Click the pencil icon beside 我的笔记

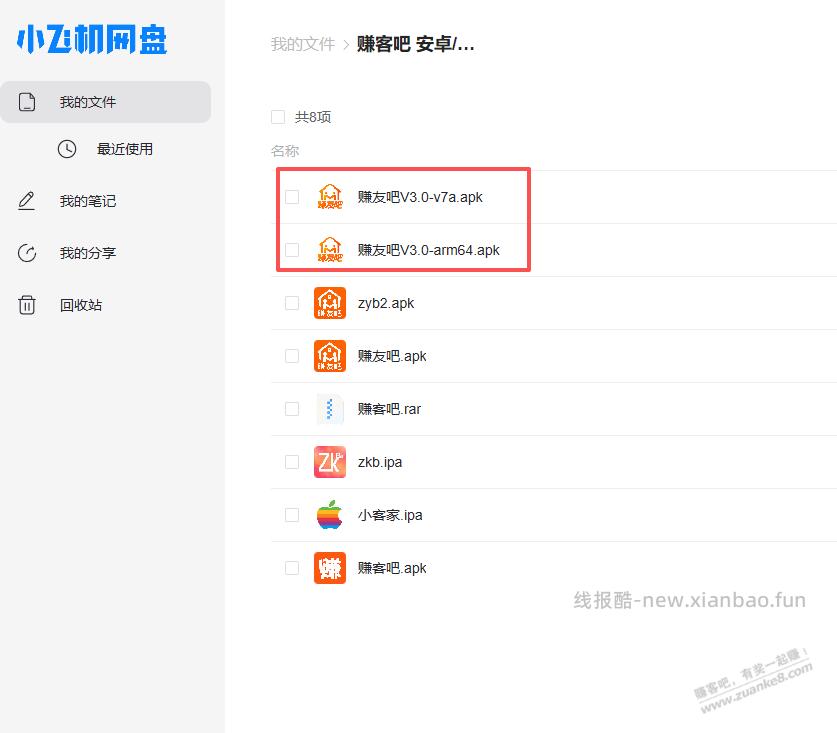tap(27, 201)
